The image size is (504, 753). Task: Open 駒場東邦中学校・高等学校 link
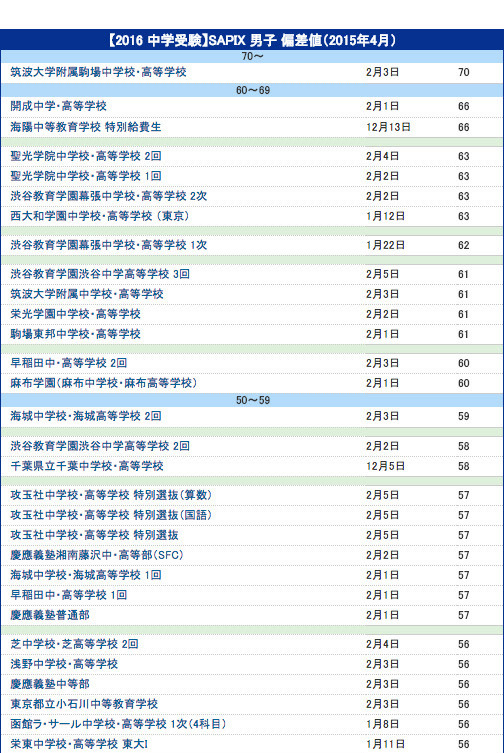pyautogui.click(x=75, y=334)
